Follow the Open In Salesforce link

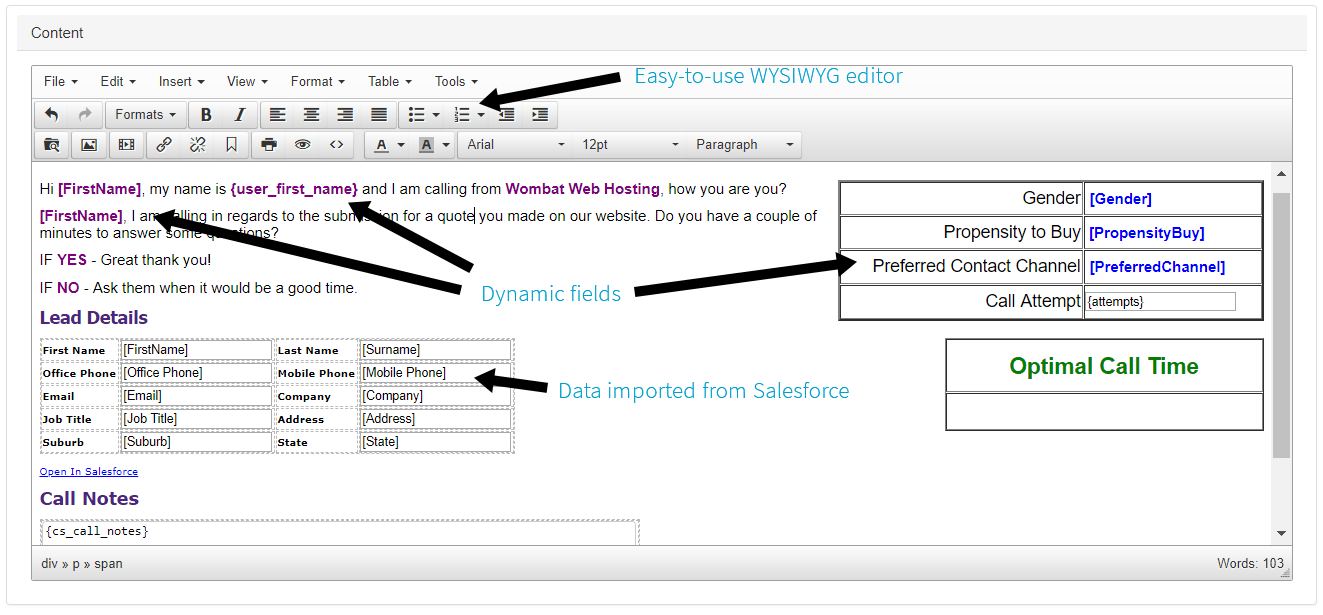(x=89, y=471)
